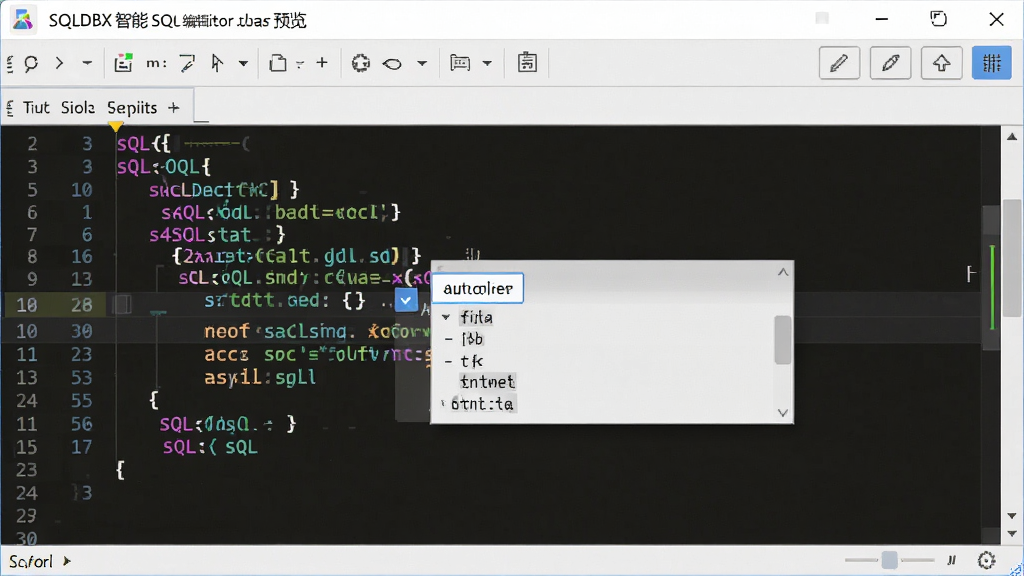This screenshot has height=576, width=1024.
Task: Click the slanted pencil-edit toolbar icon
Action: (187, 63)
